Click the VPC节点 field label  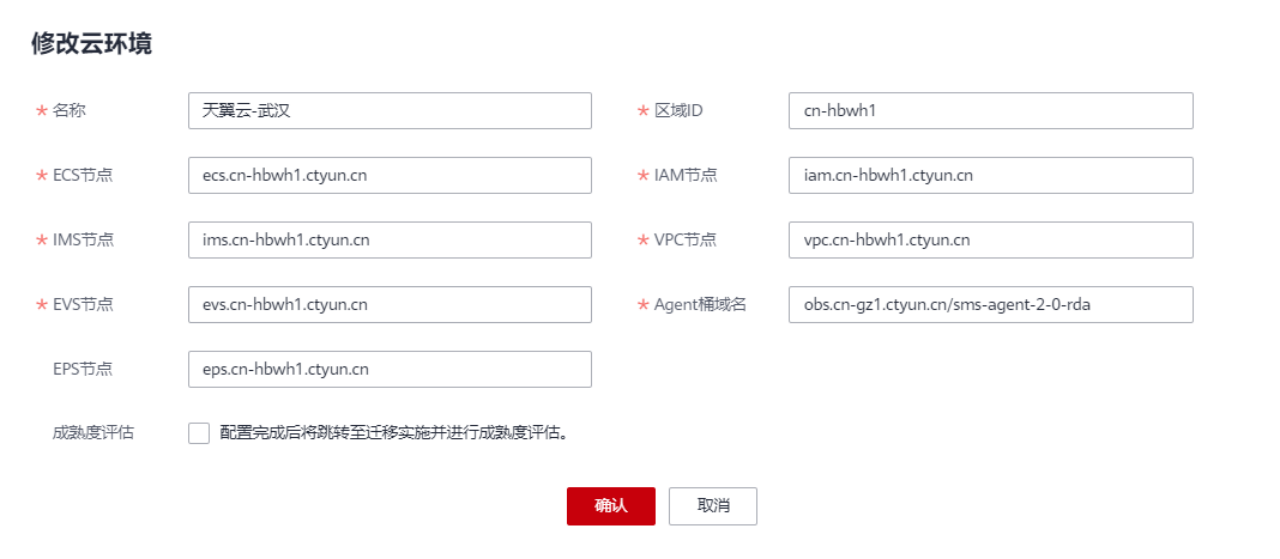[x=685, y=240]
